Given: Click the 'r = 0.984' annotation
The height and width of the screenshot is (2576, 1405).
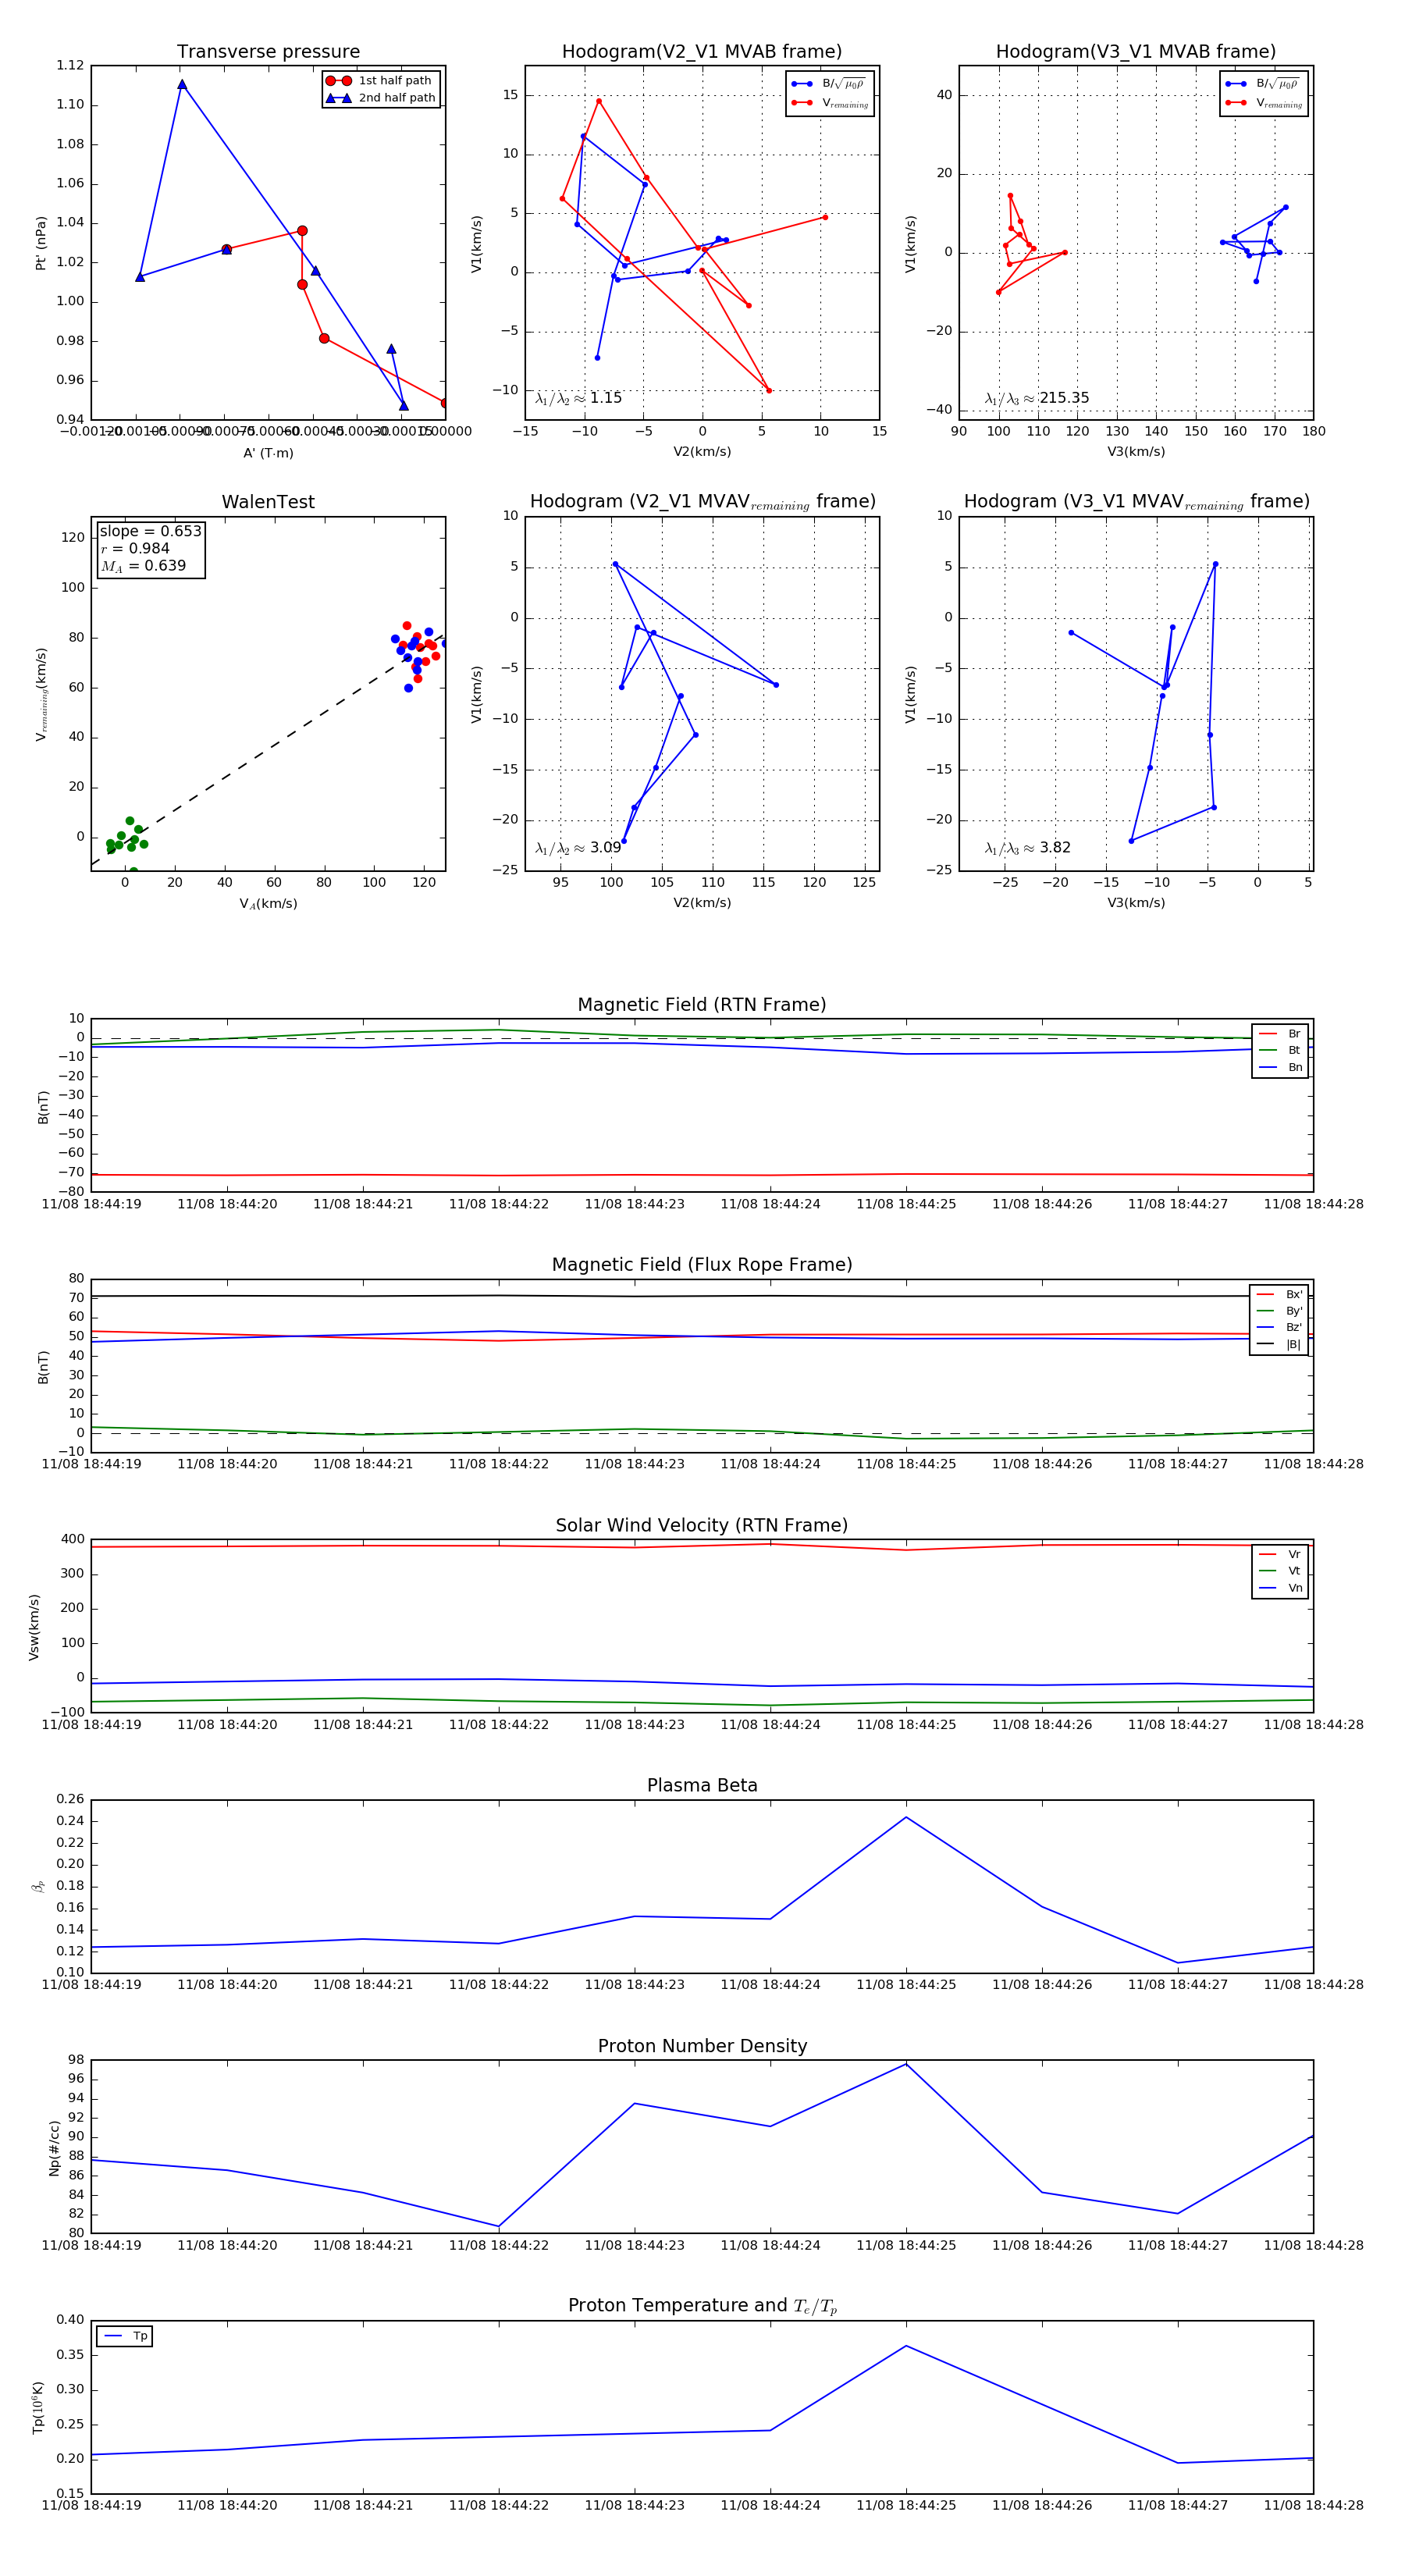Looking at the screenshot, I should tap(135, 548).
